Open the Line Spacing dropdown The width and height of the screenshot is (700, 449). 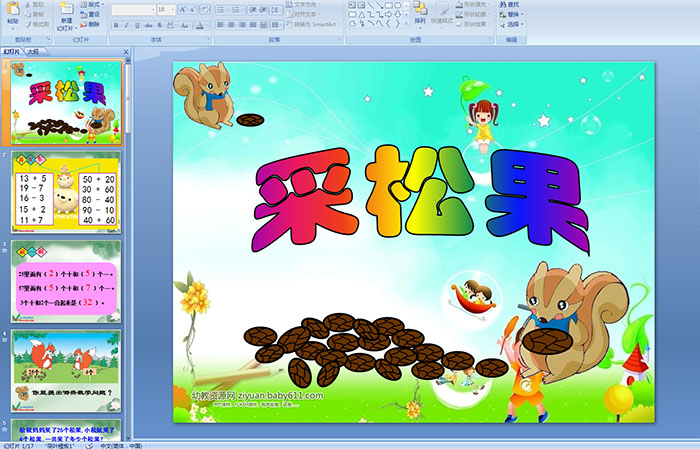click(276, 9)
